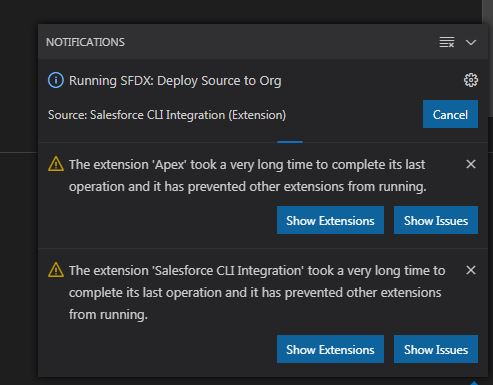The height and width of the screenshot is (385, 493).
Task: Click warning triangle icon of Apex notification
Action: (x=56, y=164)
